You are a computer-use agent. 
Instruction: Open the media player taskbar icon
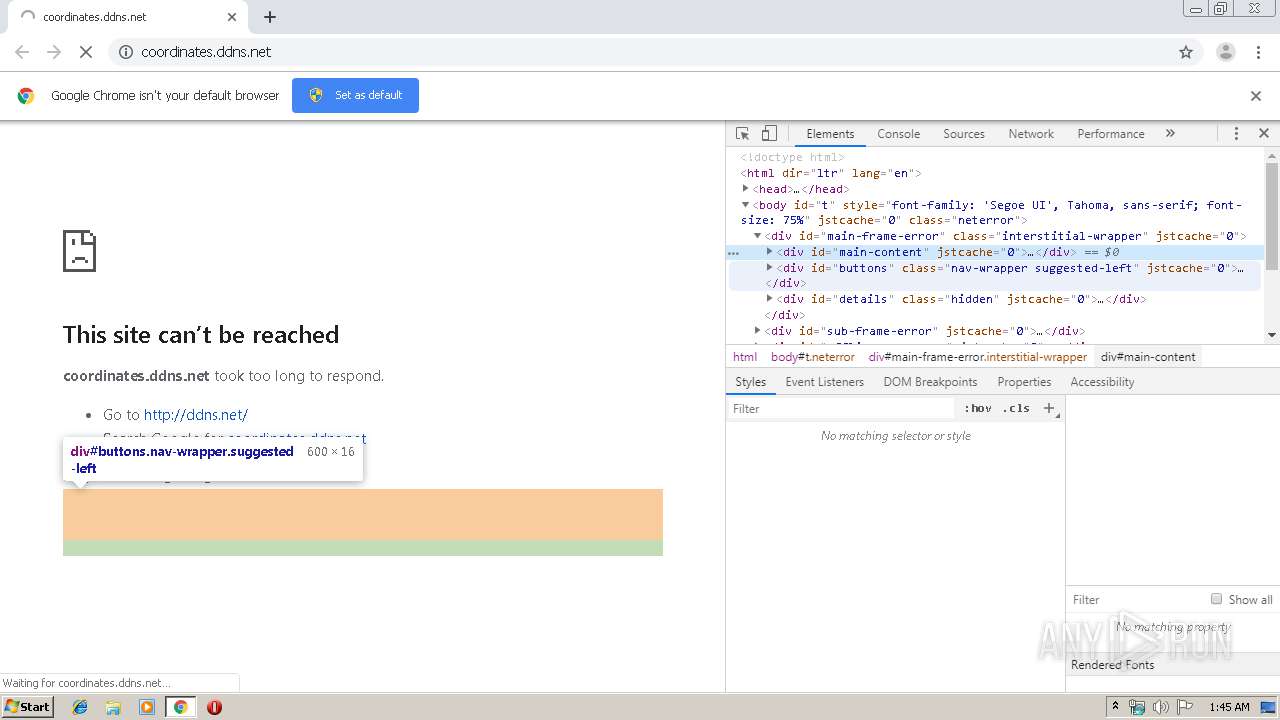pos(147,707)
